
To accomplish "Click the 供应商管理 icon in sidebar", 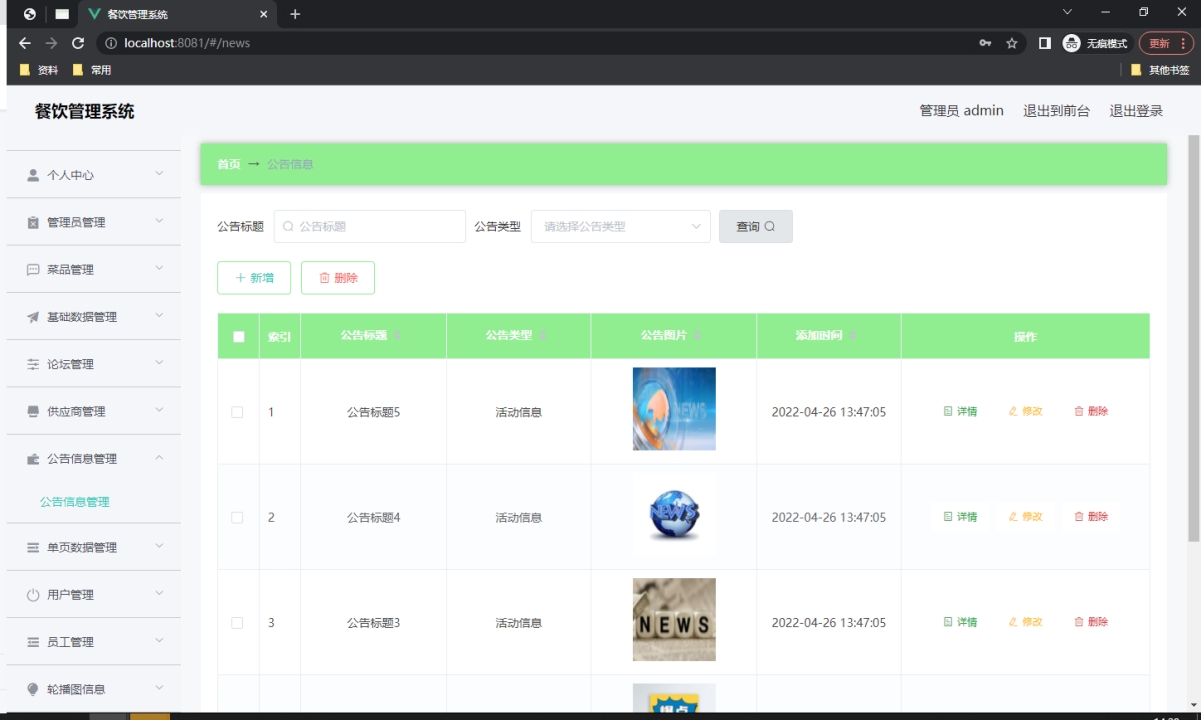I will click(33, 411).
